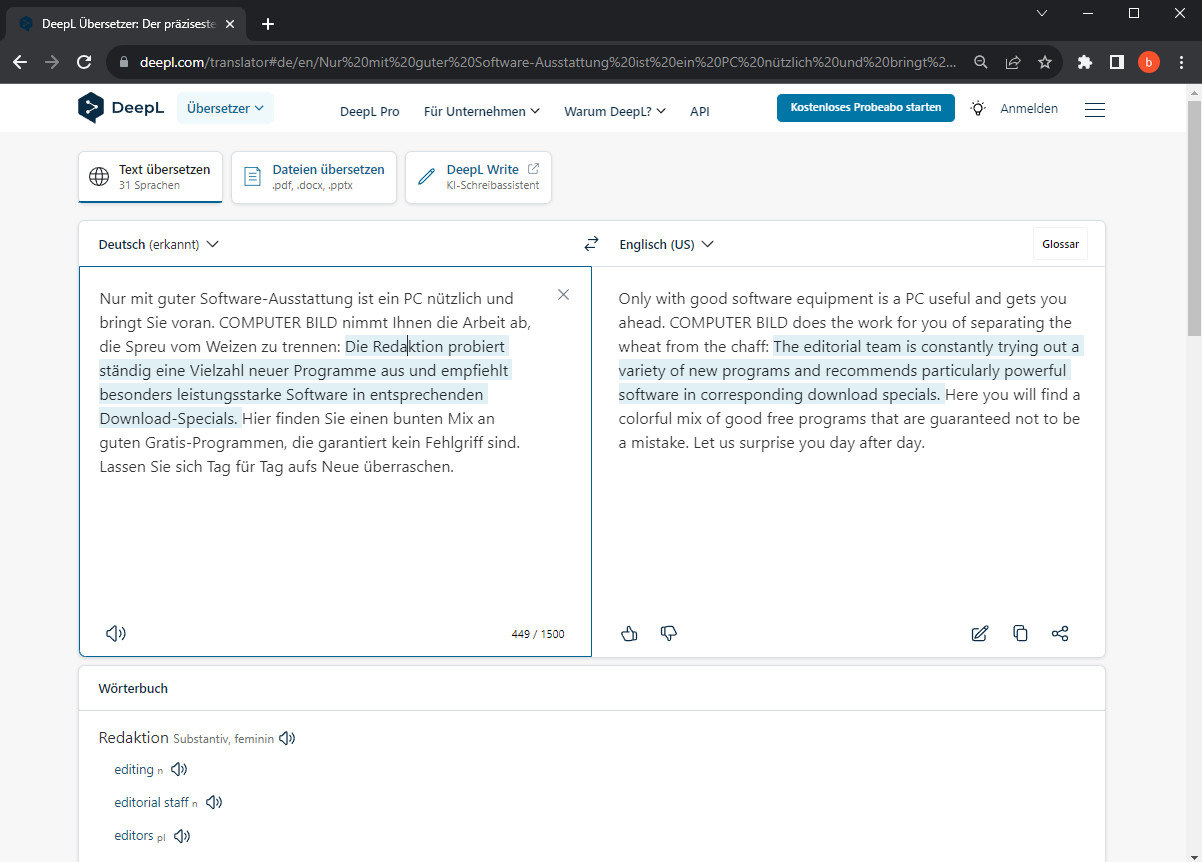Switch to the Dateien übersetzen tab
Viewport: 1202px width, 862px height.
point(314,177)
